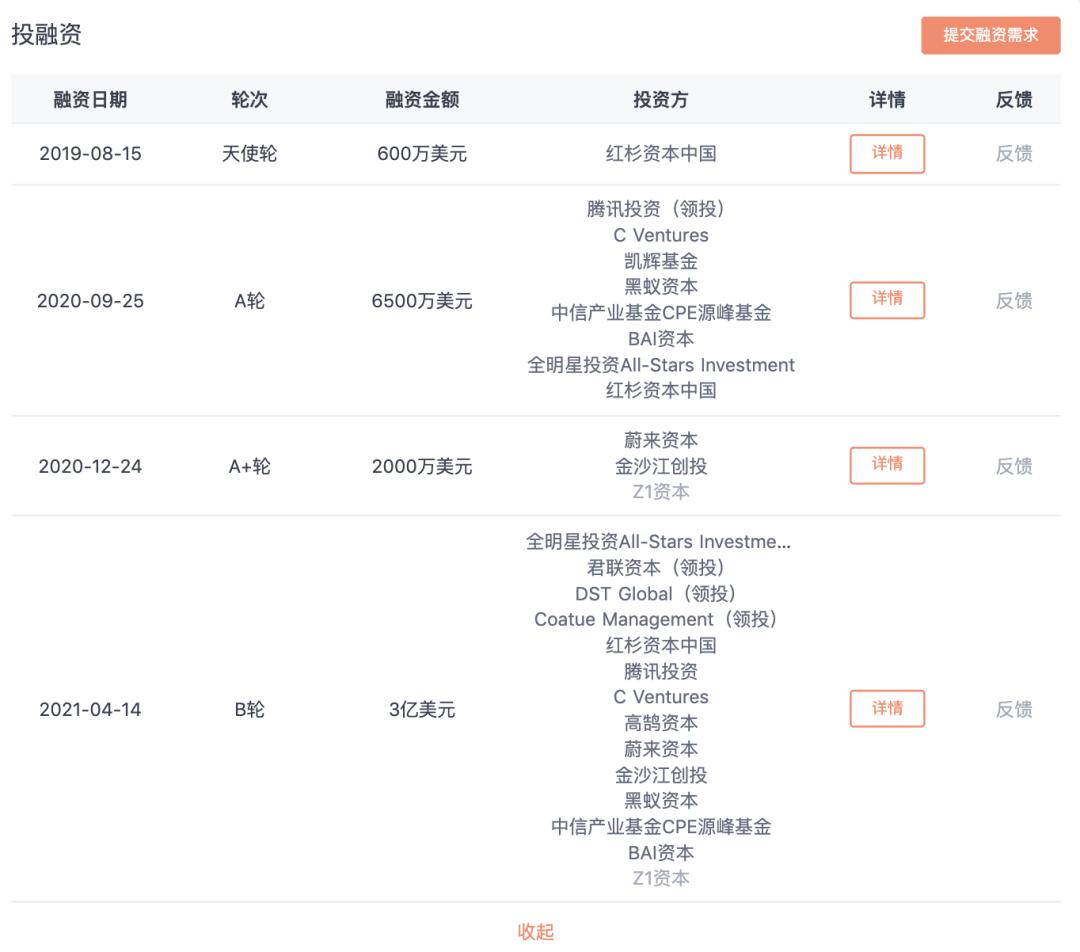The height and width of the screenshot is (952, 1080).
Task: Click 反馈 in the 2021-04-14 row
Action: tap(1013, 710)
